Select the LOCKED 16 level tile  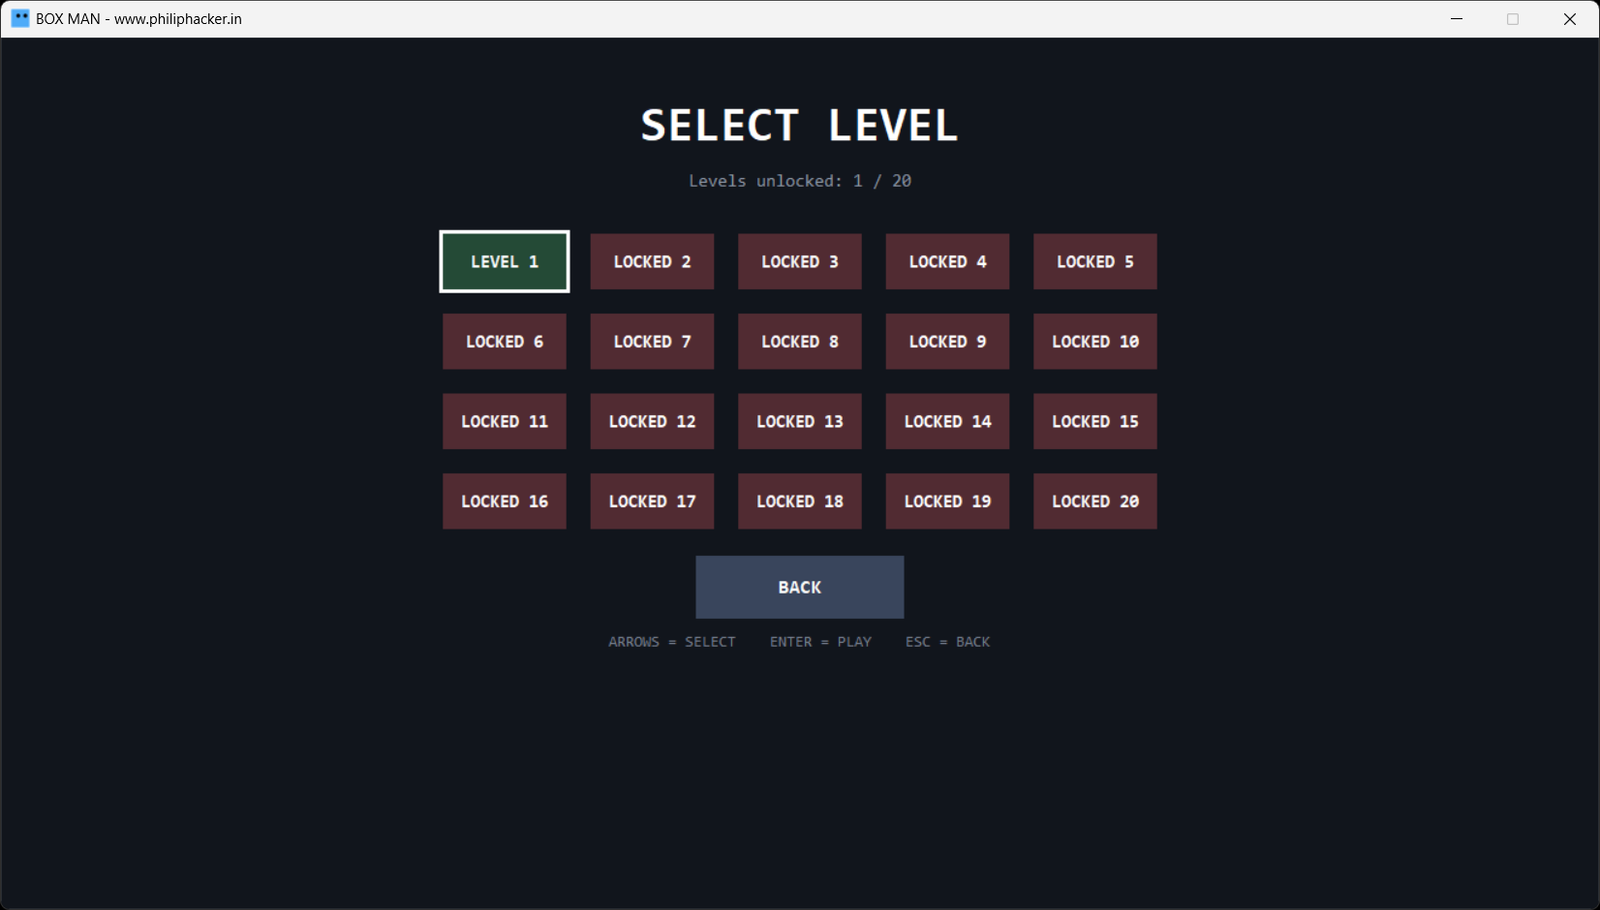(504, 501)
